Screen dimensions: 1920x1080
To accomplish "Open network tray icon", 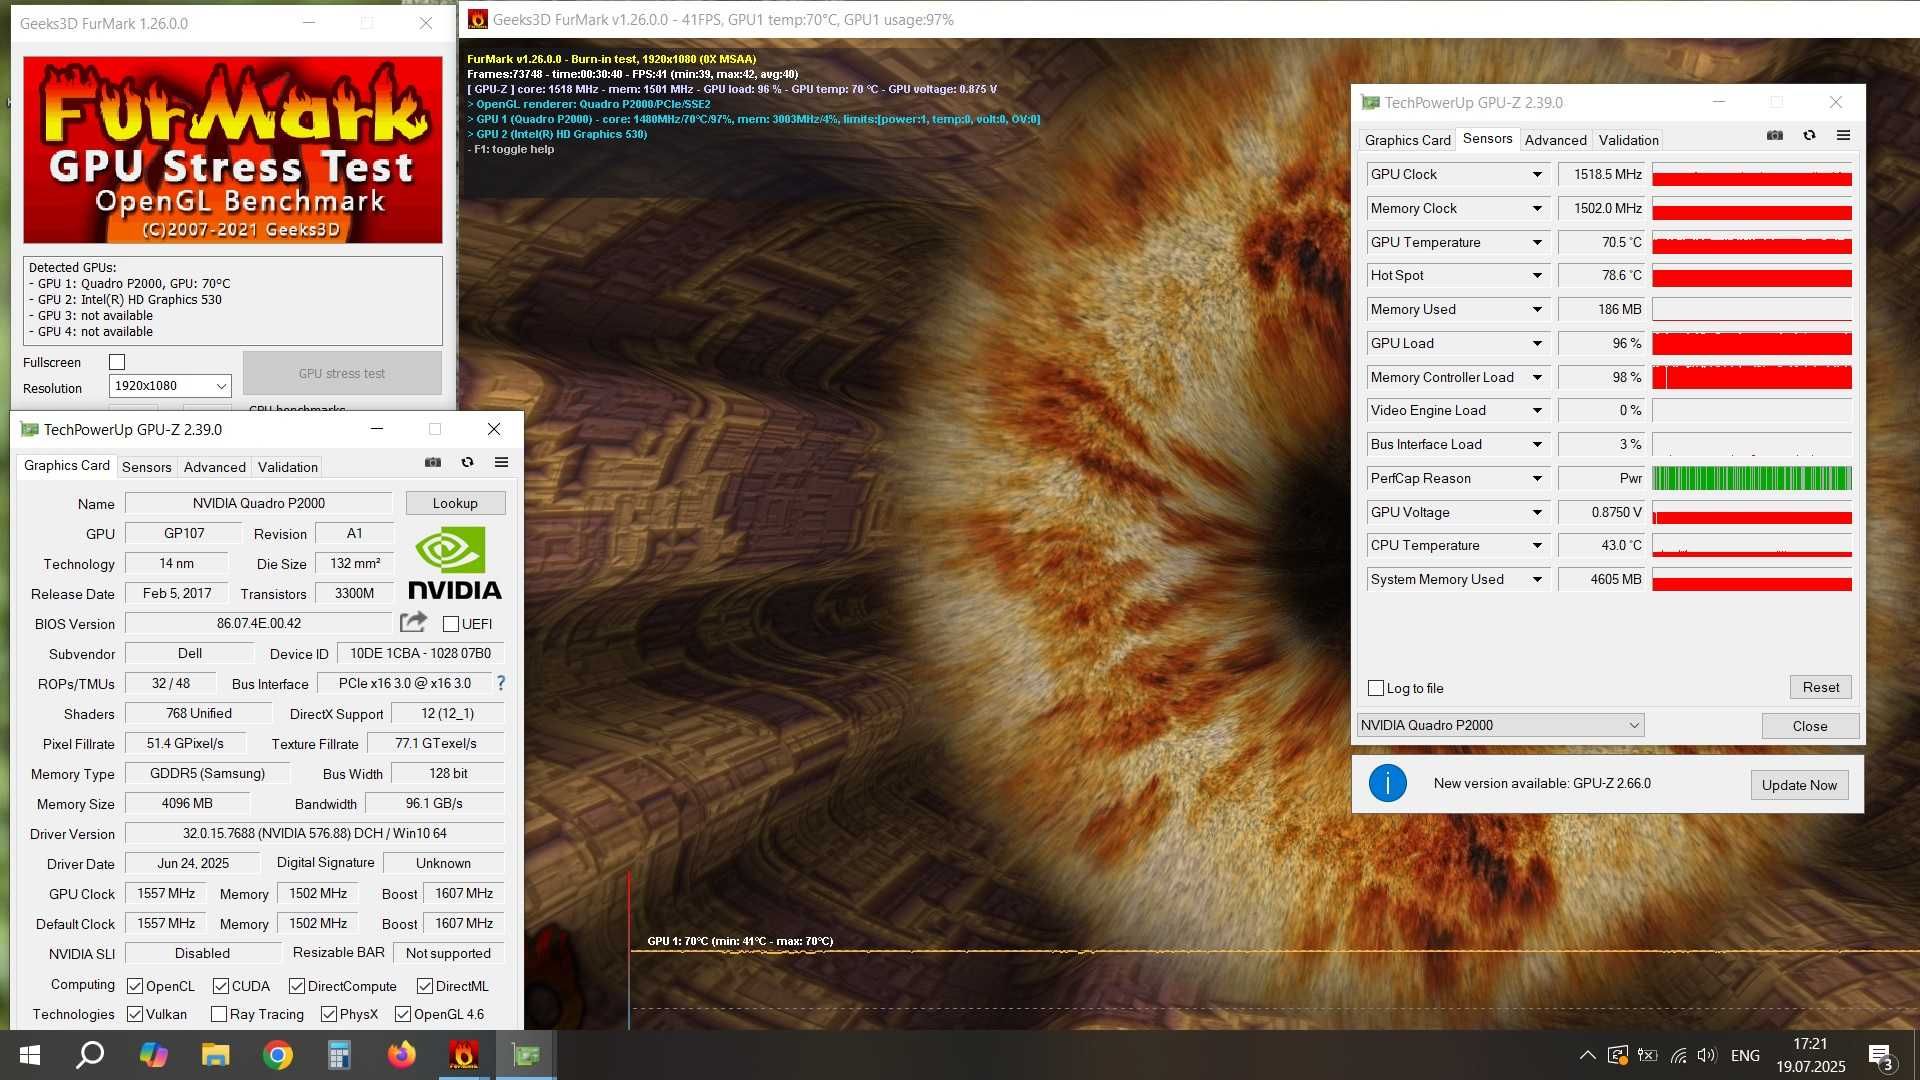I will click(1678, 1055).
